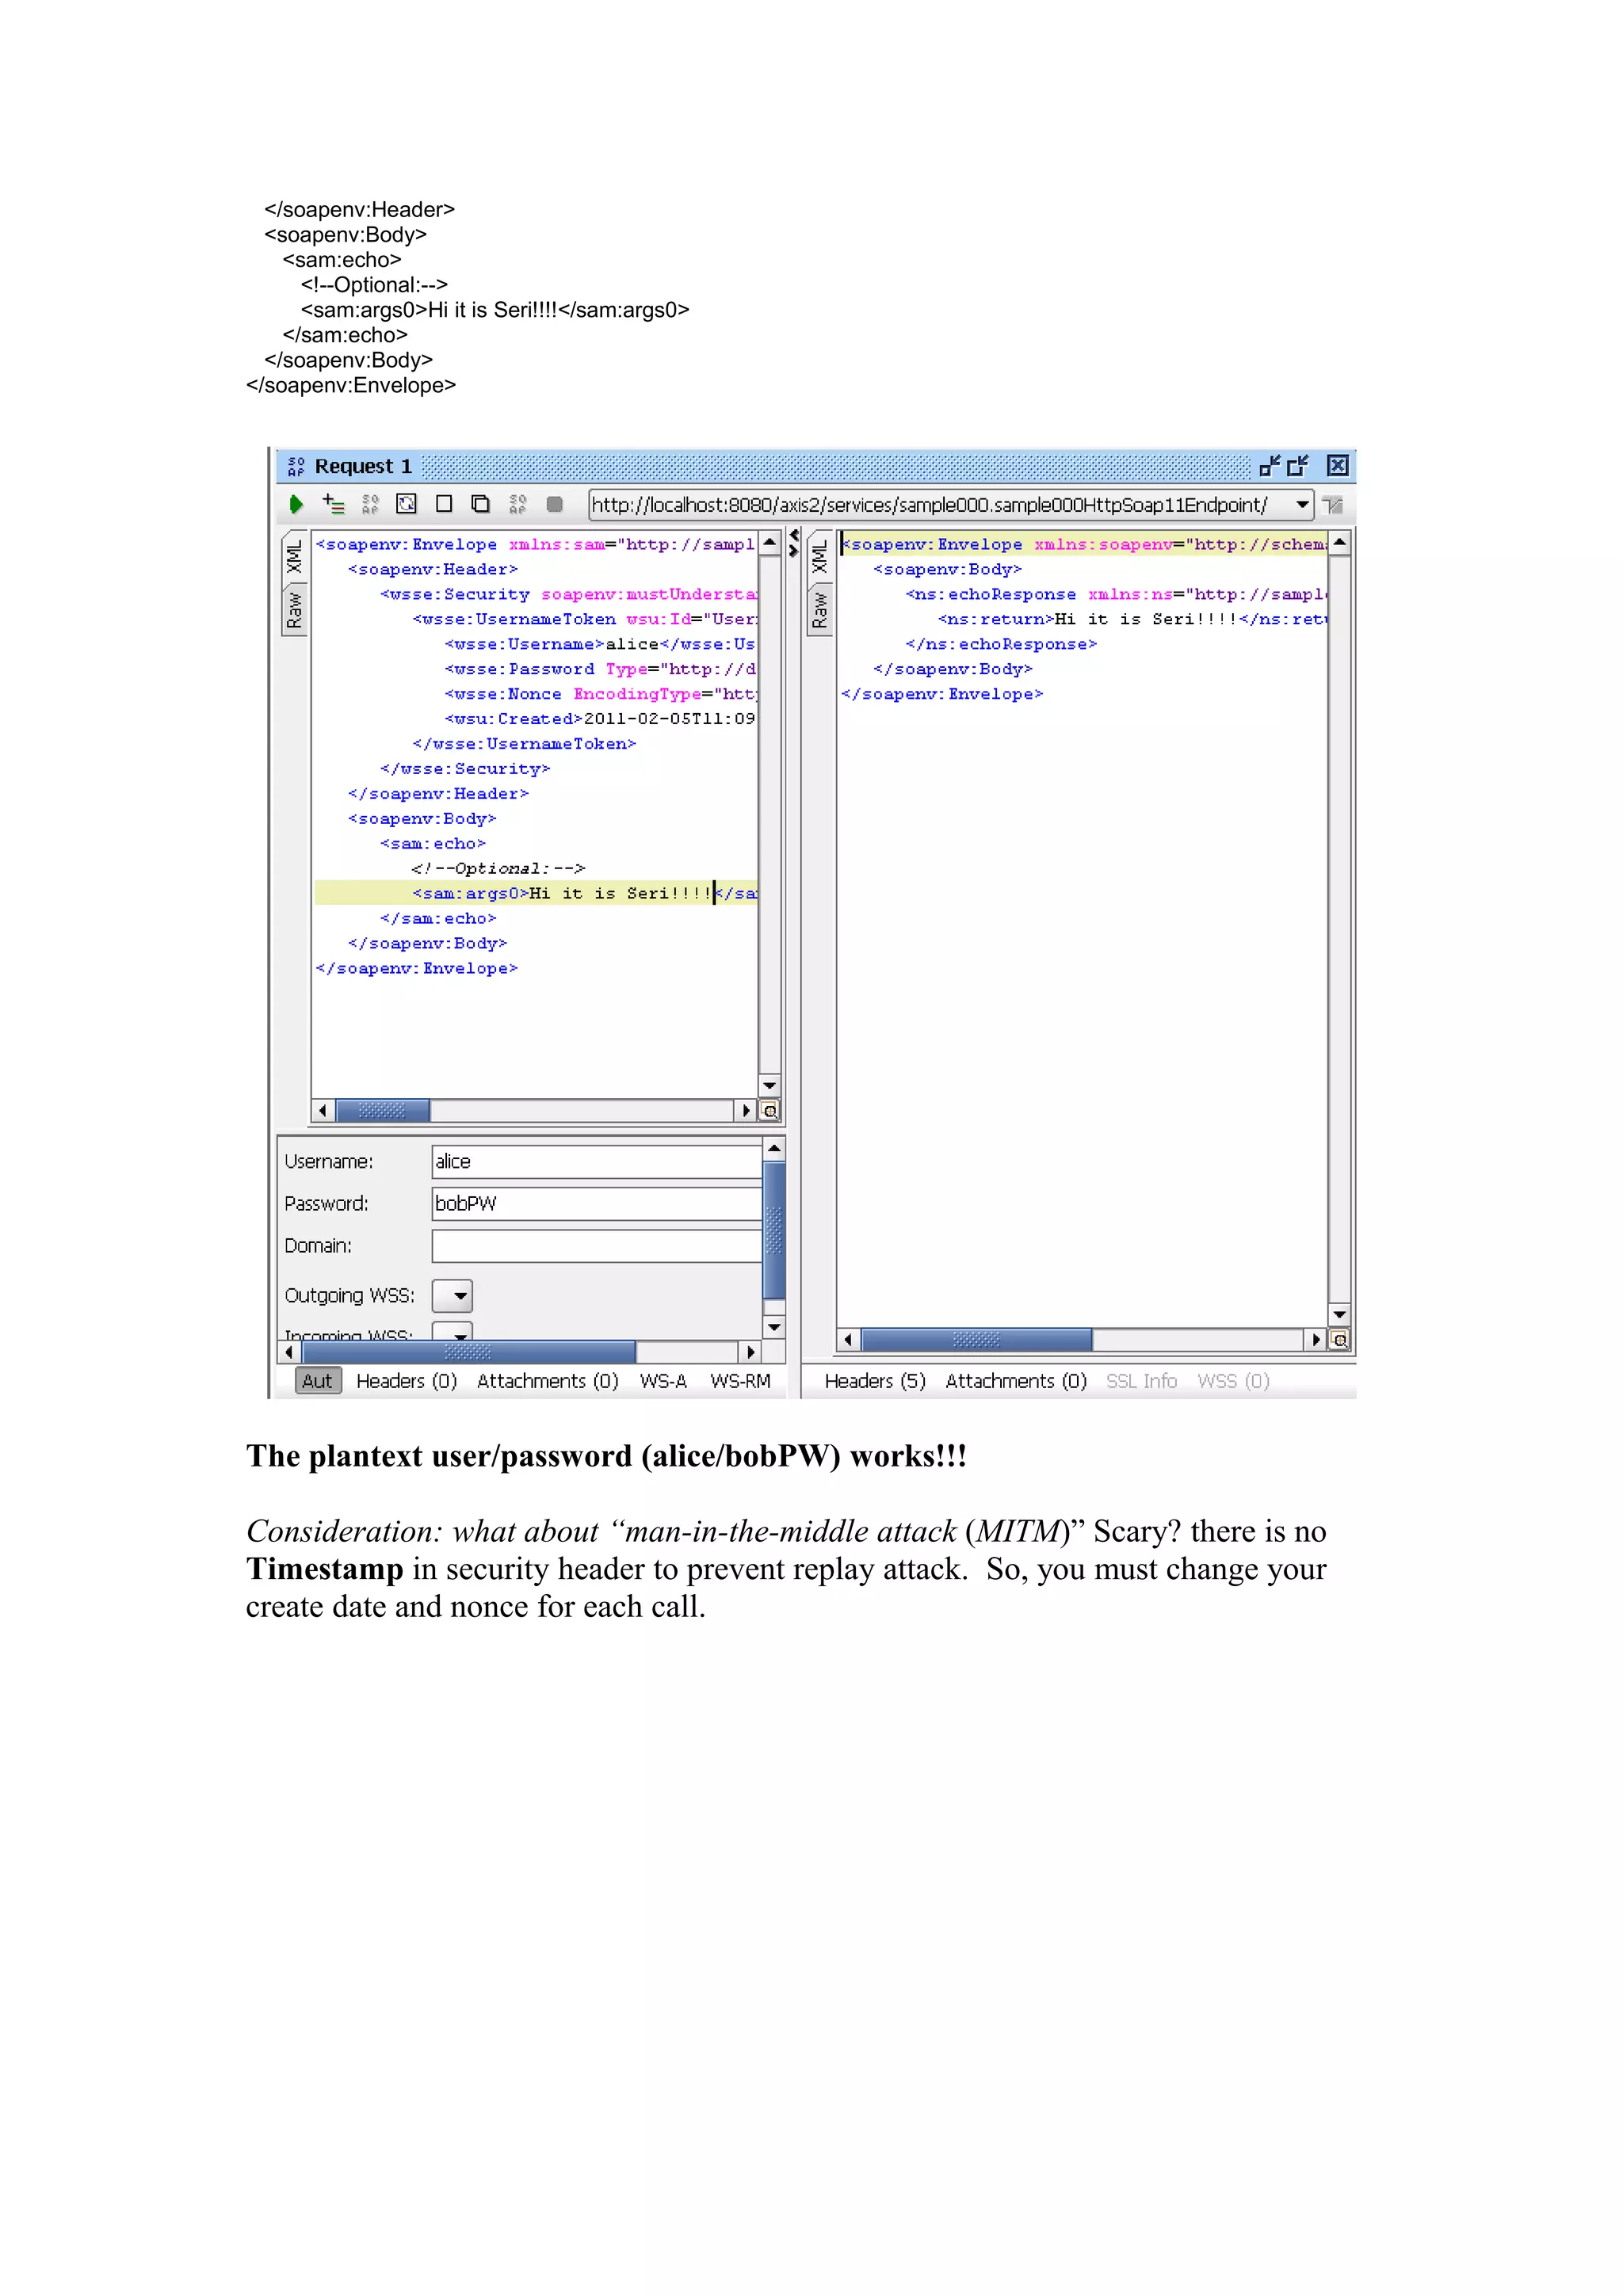Switch response editor to XML view tab
The width and height of the screenshot is (1623, 2296).
[819, 556]
